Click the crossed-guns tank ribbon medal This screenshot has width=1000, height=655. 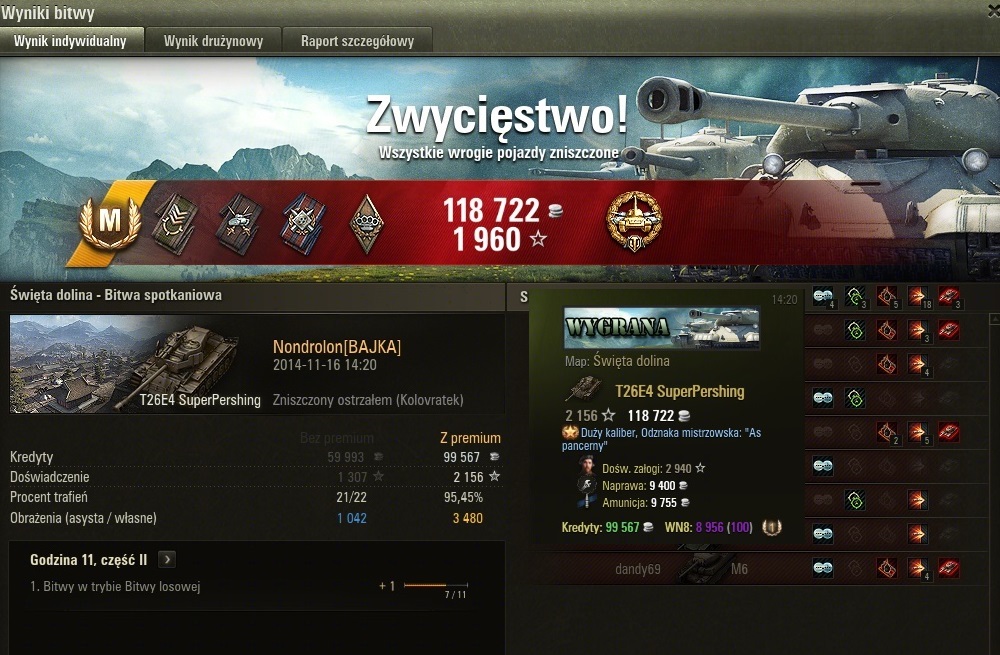pyautogui.click(x=239, y=223)
